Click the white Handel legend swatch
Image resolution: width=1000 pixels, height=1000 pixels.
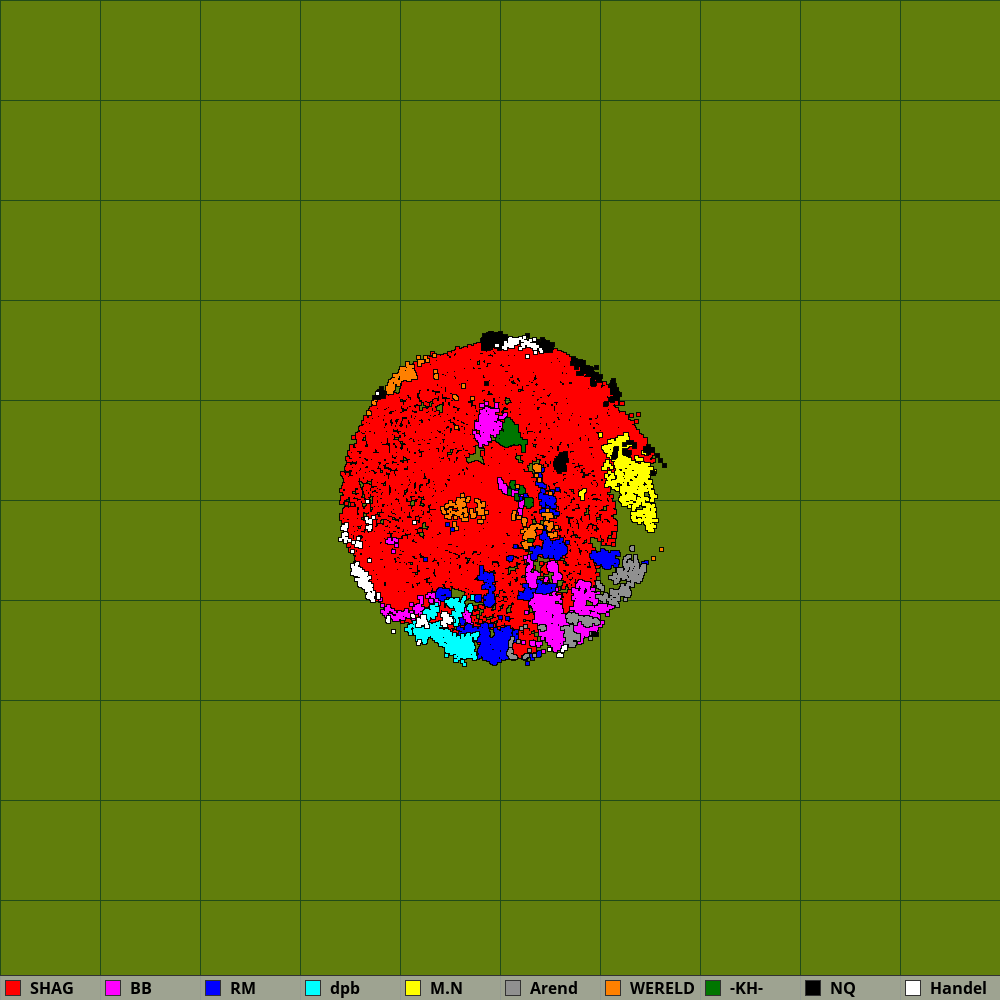[913, 988]
